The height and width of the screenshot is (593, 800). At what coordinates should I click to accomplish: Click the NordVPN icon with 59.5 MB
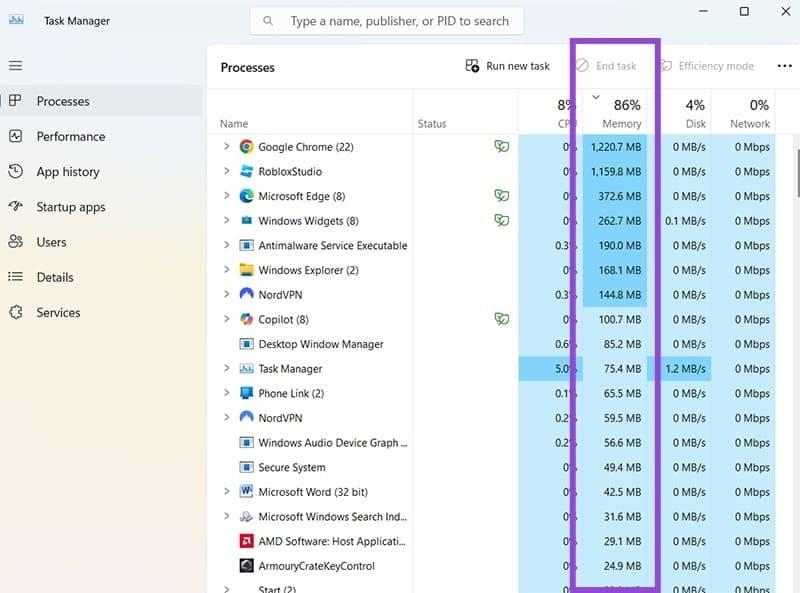click(x=246, y=417)
